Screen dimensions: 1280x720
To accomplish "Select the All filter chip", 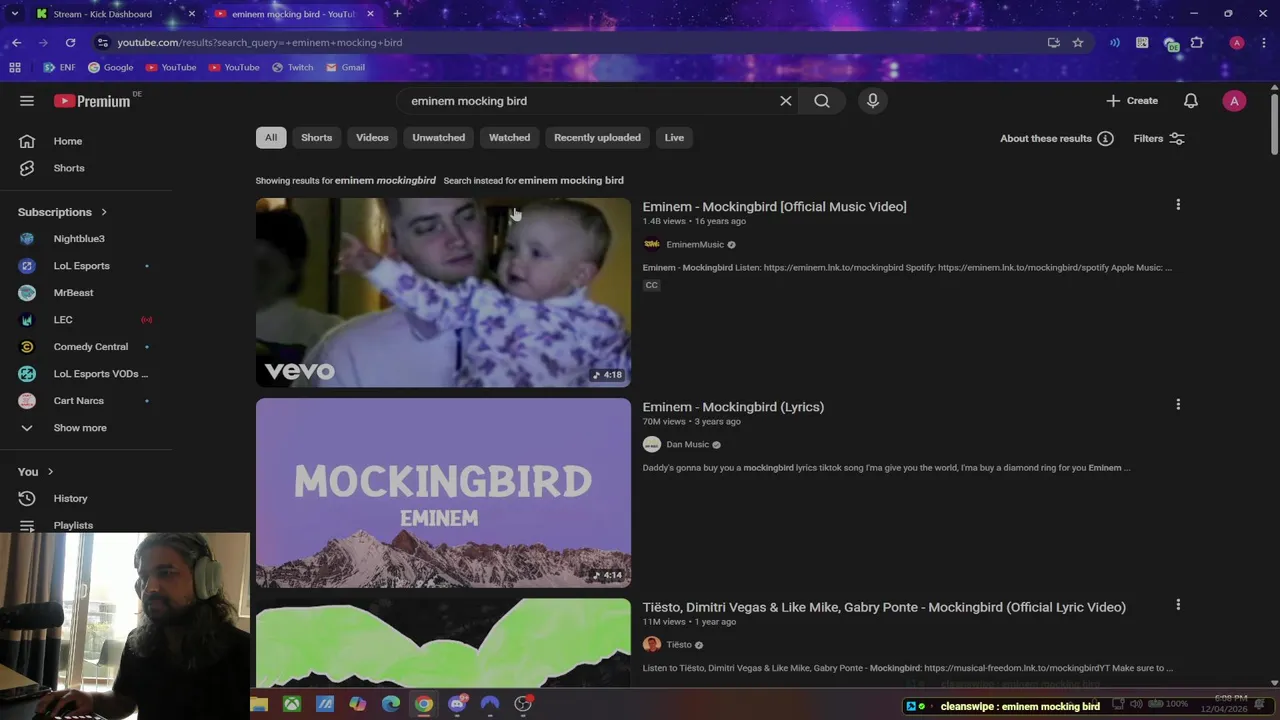I will 271,138.
